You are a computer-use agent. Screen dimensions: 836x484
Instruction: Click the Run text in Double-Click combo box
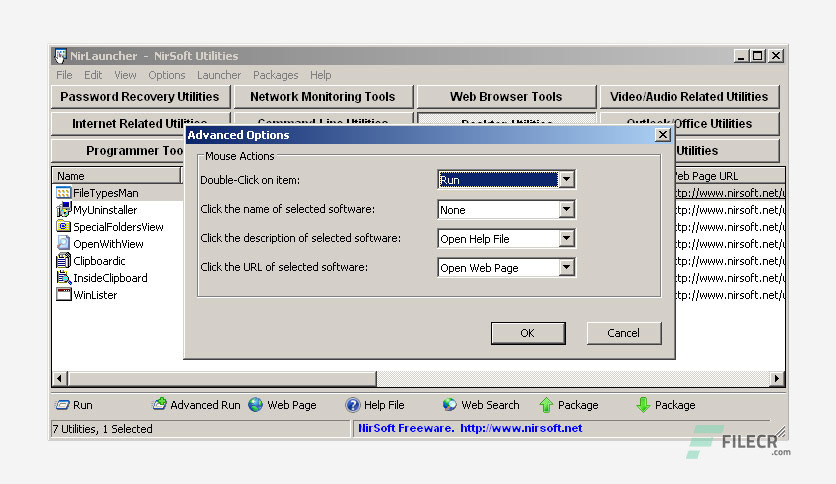pyautogui.click(x=450, y=180)
